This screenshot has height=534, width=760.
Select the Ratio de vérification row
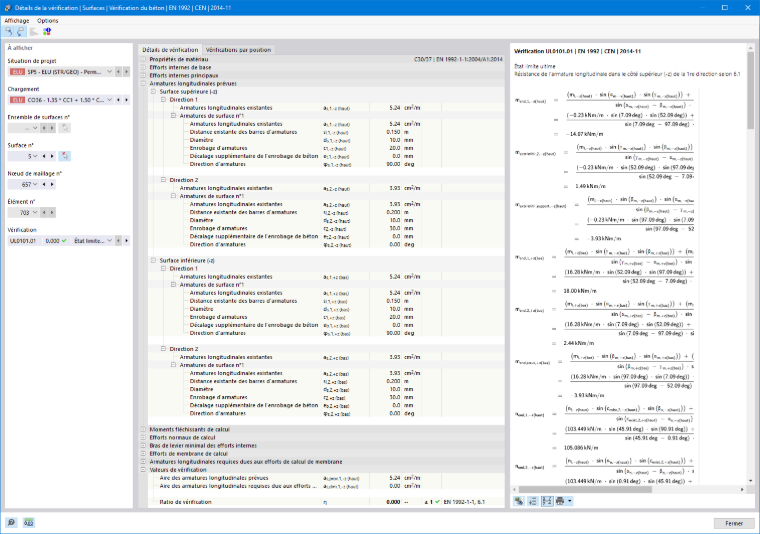pos(326,502)
